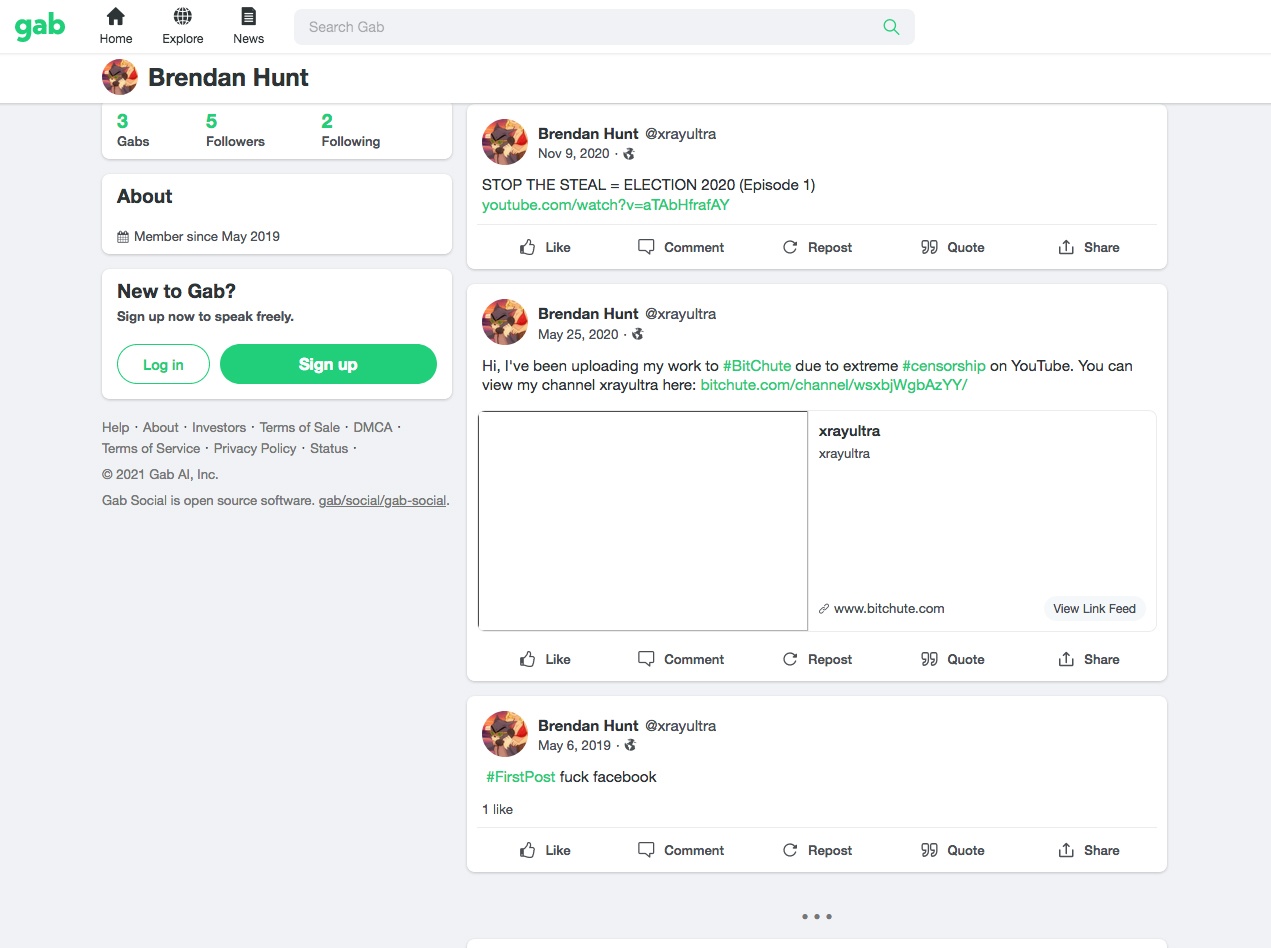Repost the May 25, 2020 post

click(817, 659)
